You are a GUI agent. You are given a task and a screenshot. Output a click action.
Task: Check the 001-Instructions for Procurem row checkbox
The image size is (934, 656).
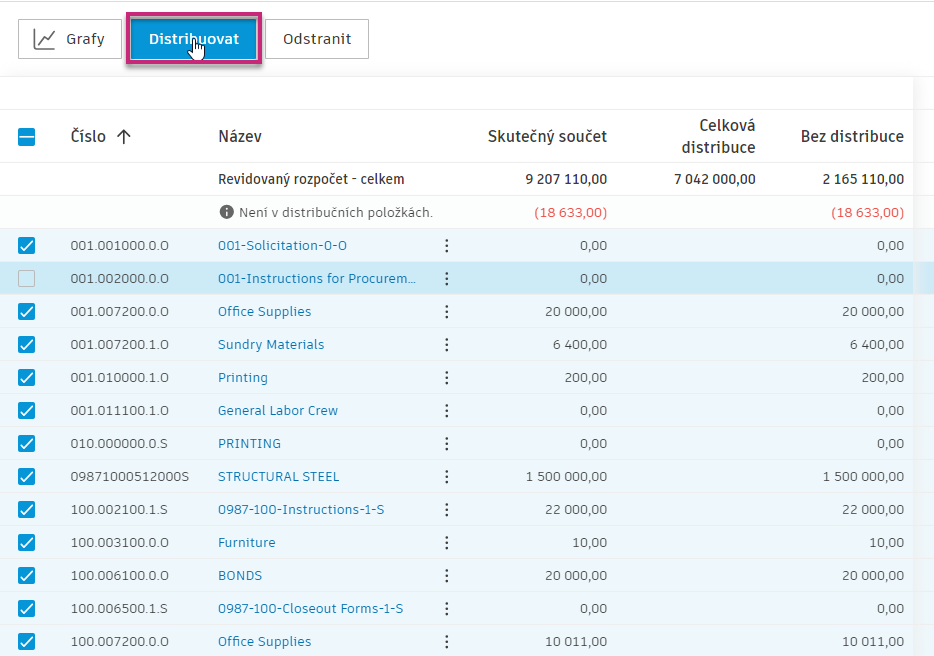(x=26, y=278)
